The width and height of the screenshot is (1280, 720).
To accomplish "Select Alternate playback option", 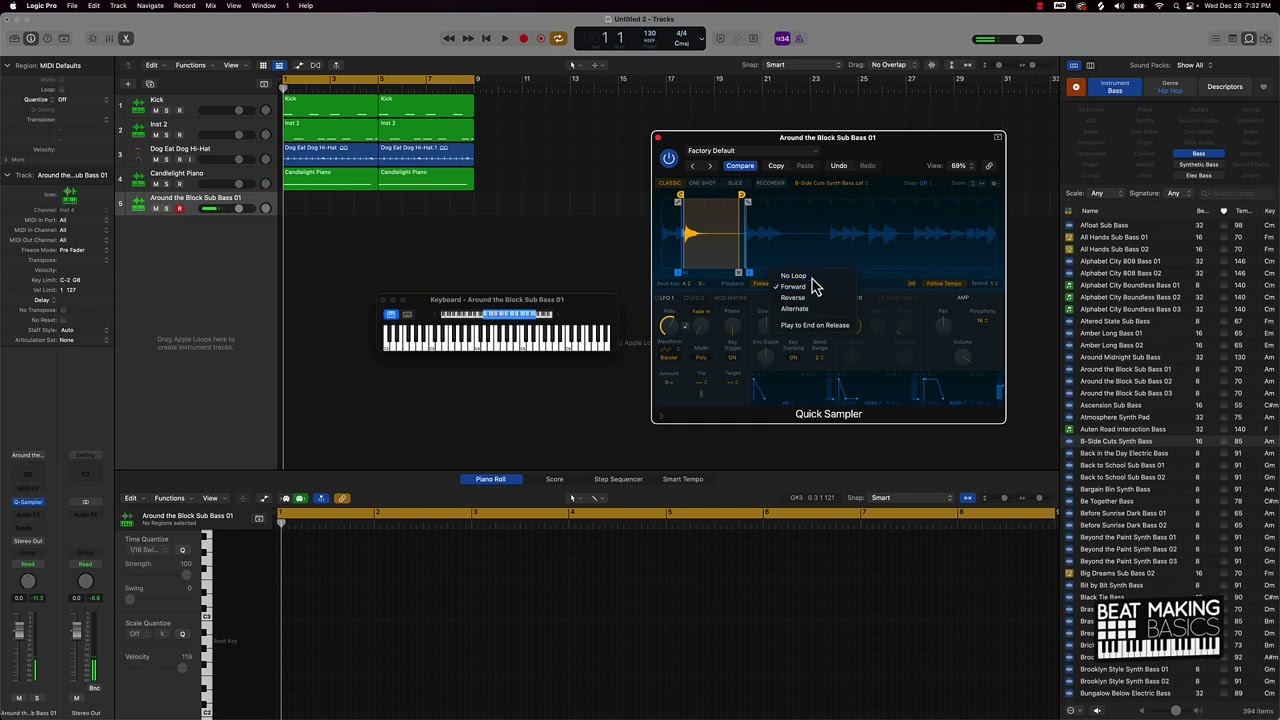I will [794, 309].
